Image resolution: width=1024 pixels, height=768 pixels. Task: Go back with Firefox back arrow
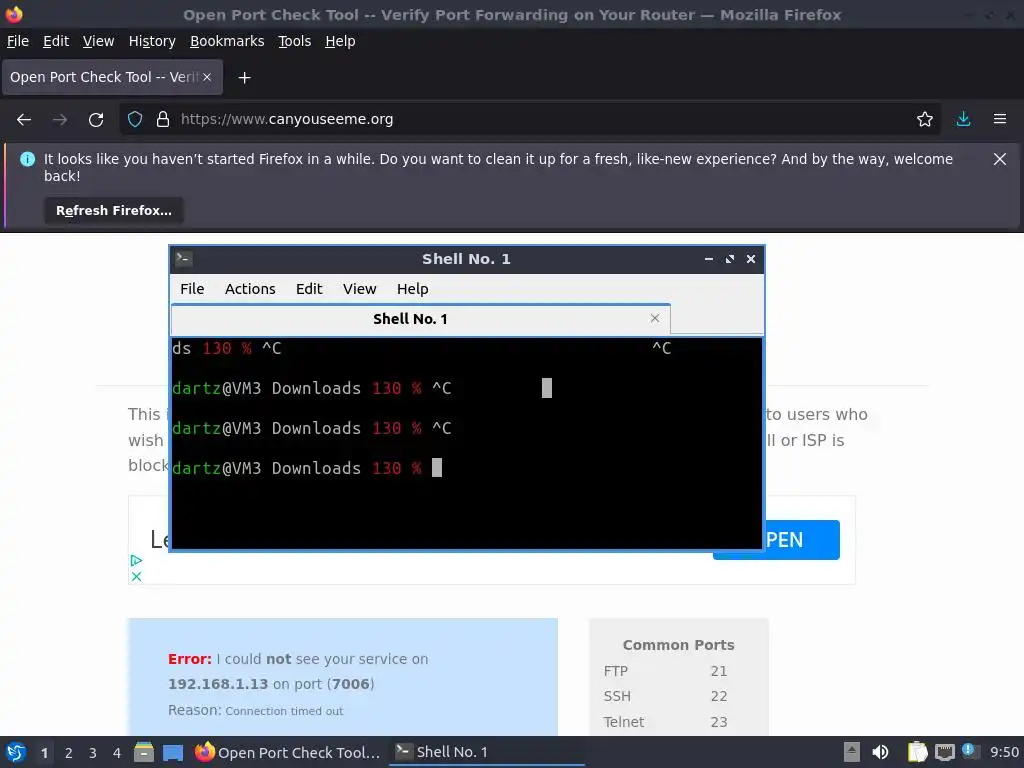tap(24, 120)
